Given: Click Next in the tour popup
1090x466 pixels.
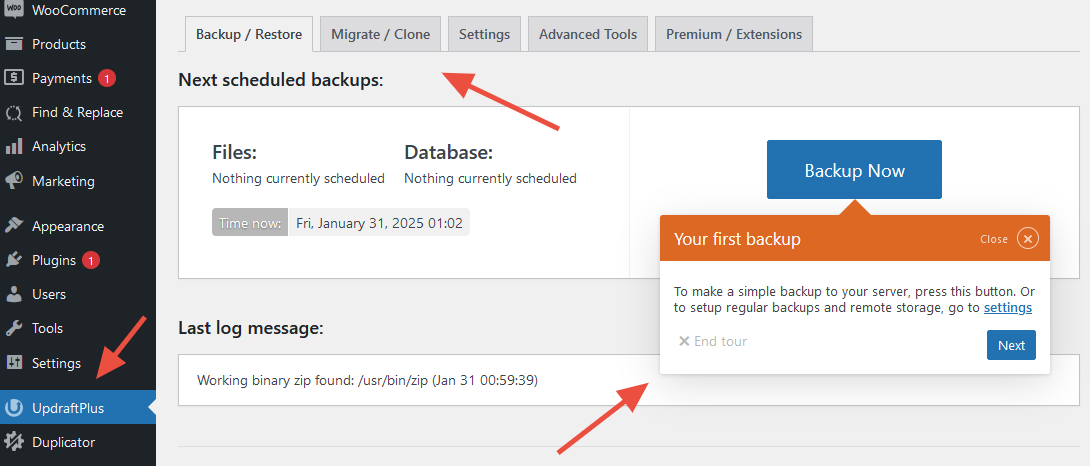Looking at the screenshot, I should [1011, 345].
